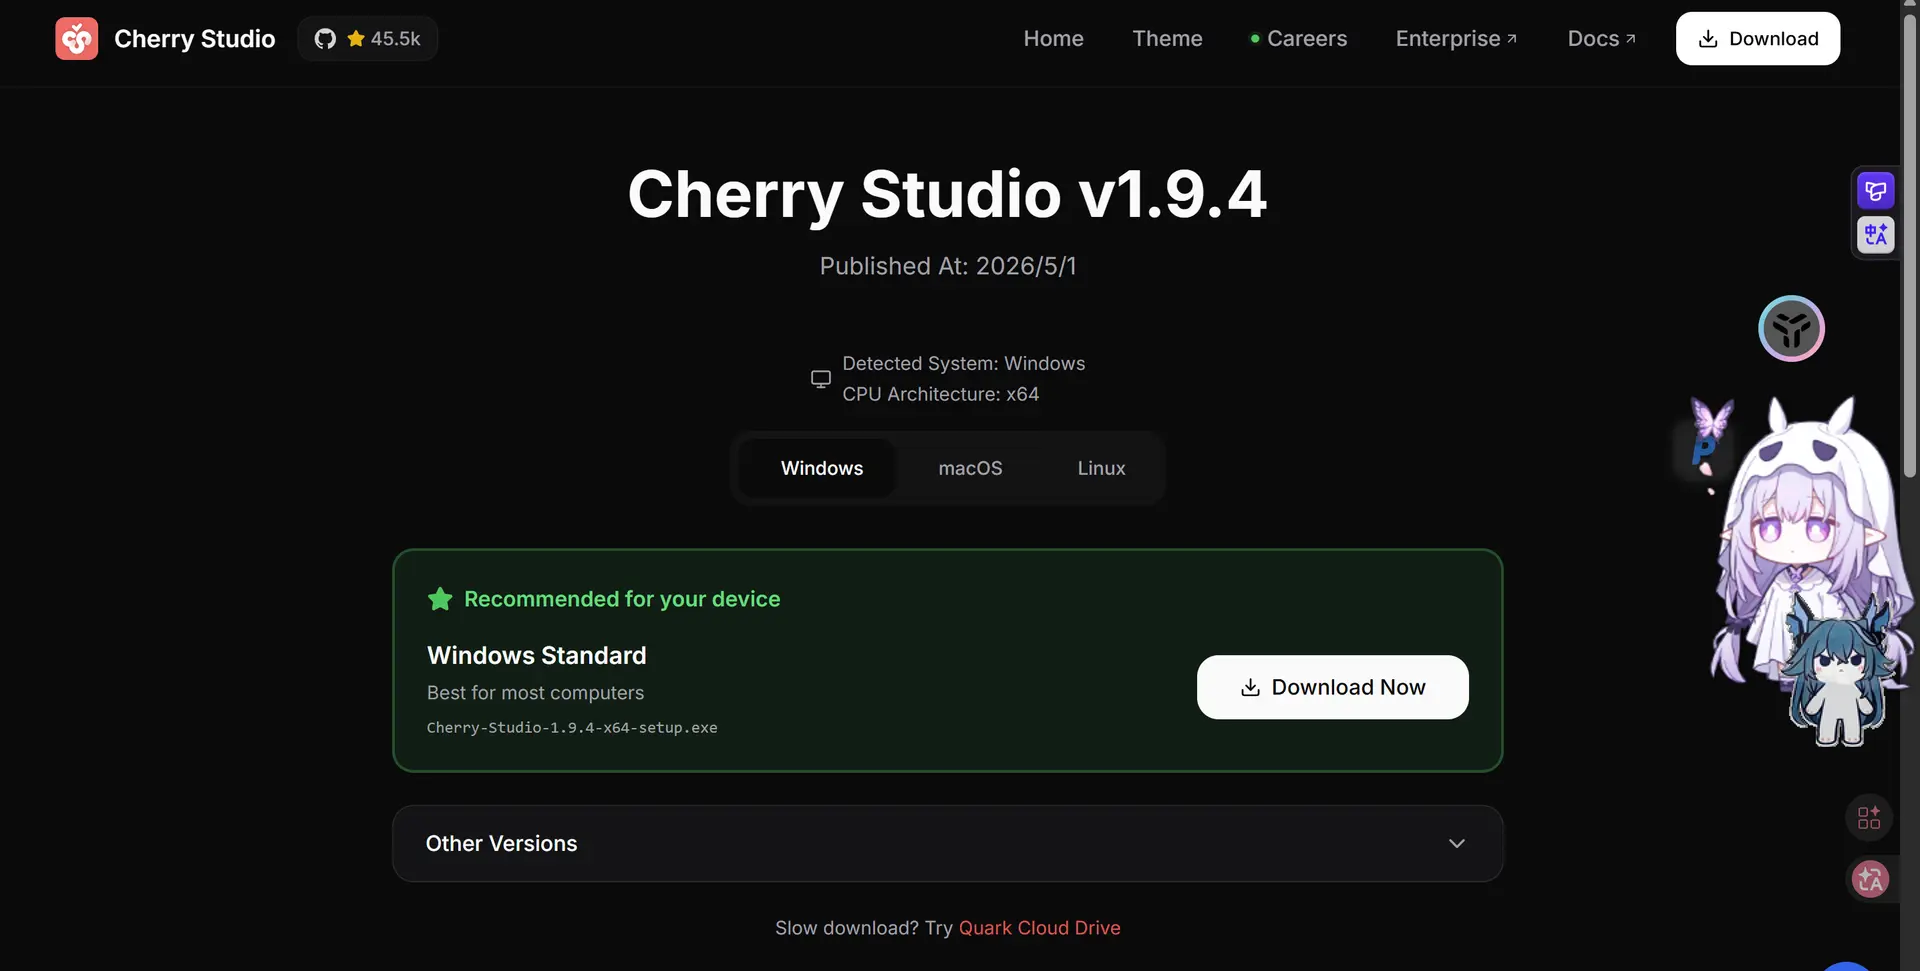
Task: Click the Cherry Studio brand name
Action: tap(195, 39)
